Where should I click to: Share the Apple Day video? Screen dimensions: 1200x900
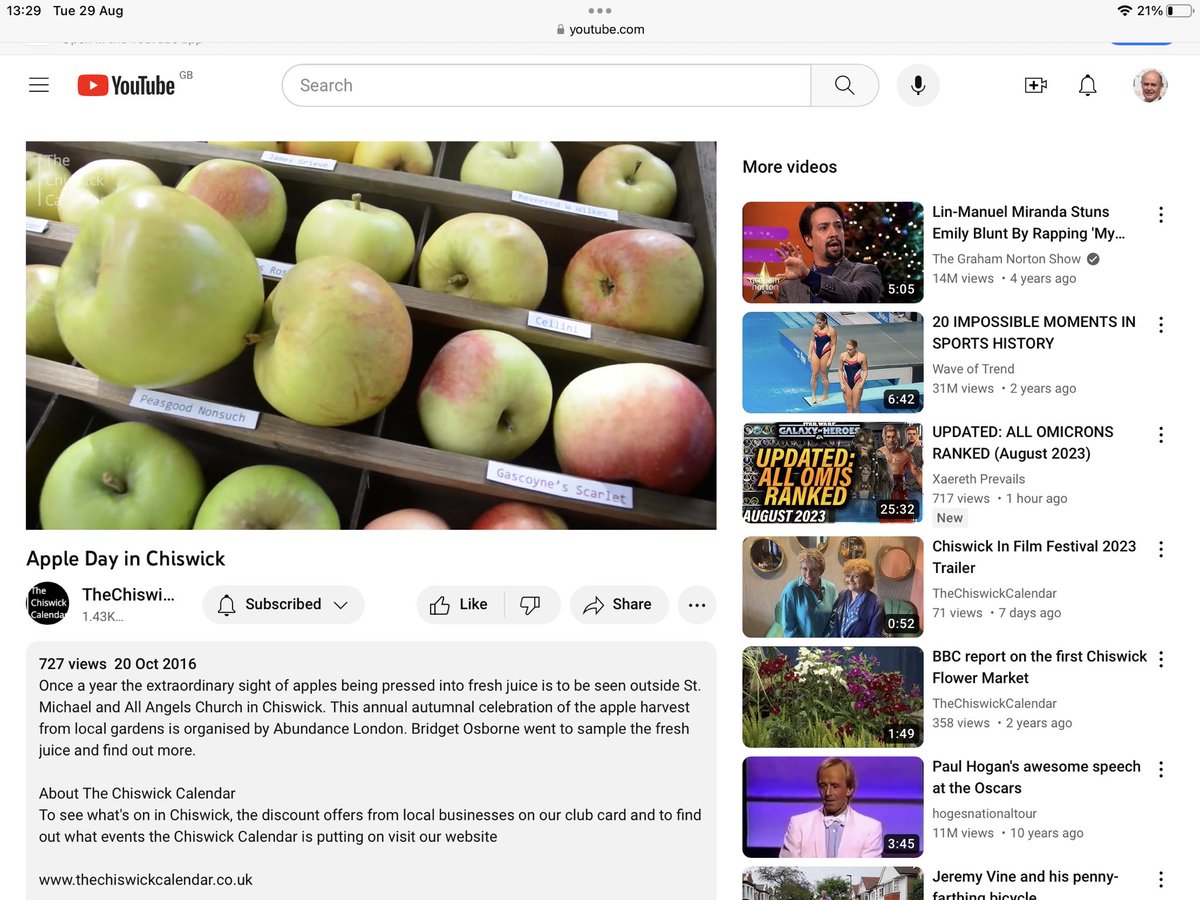point(619,604)
